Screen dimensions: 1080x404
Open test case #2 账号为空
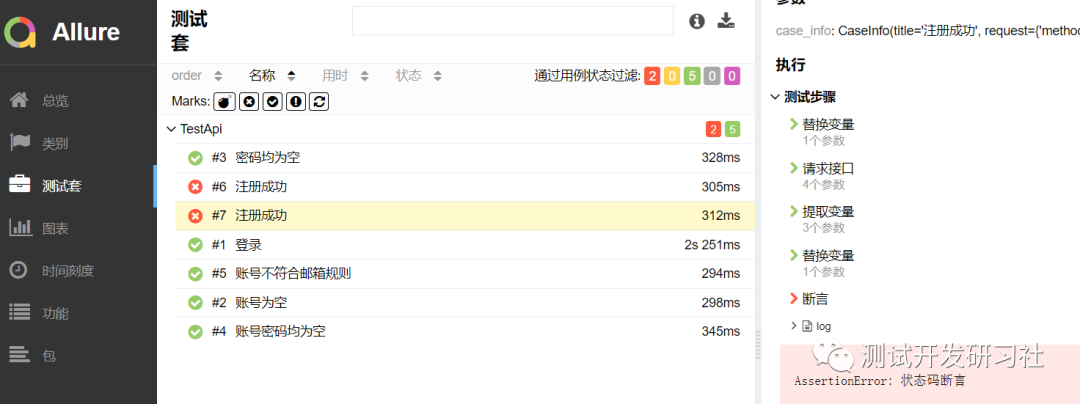(x=465, y=303)
